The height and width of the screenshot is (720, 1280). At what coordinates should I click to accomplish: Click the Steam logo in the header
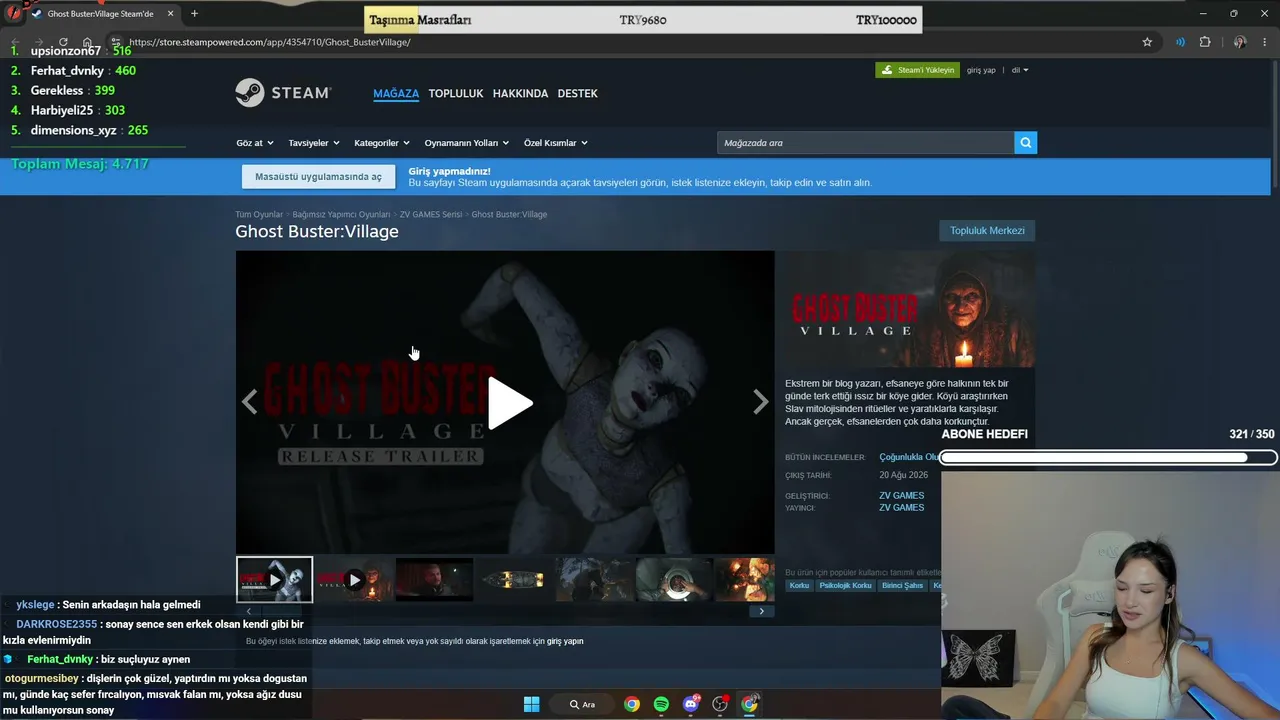tap(283, 93)
